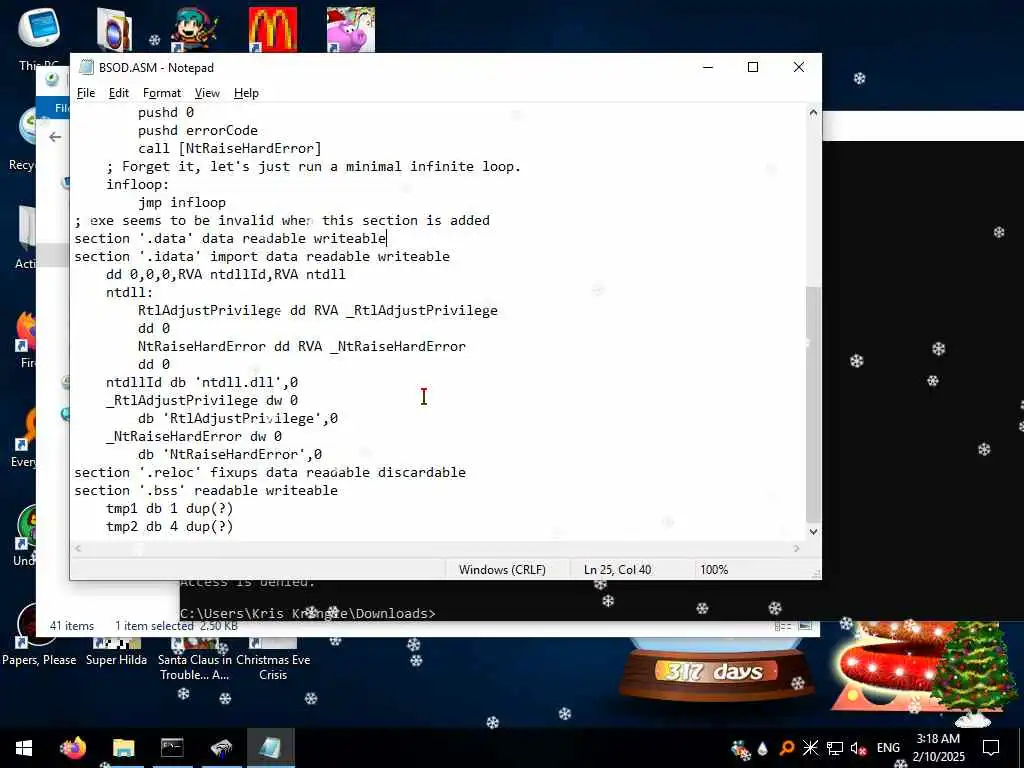Click the orange magnifier tray icon

pos(787,748)
